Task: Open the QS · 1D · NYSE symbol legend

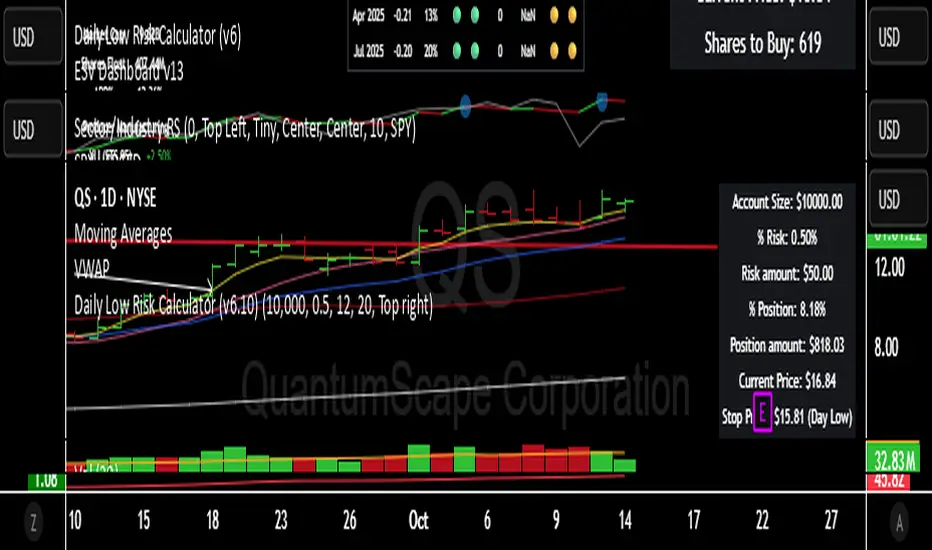Action: pyautogui.click(x=115, y=198)
